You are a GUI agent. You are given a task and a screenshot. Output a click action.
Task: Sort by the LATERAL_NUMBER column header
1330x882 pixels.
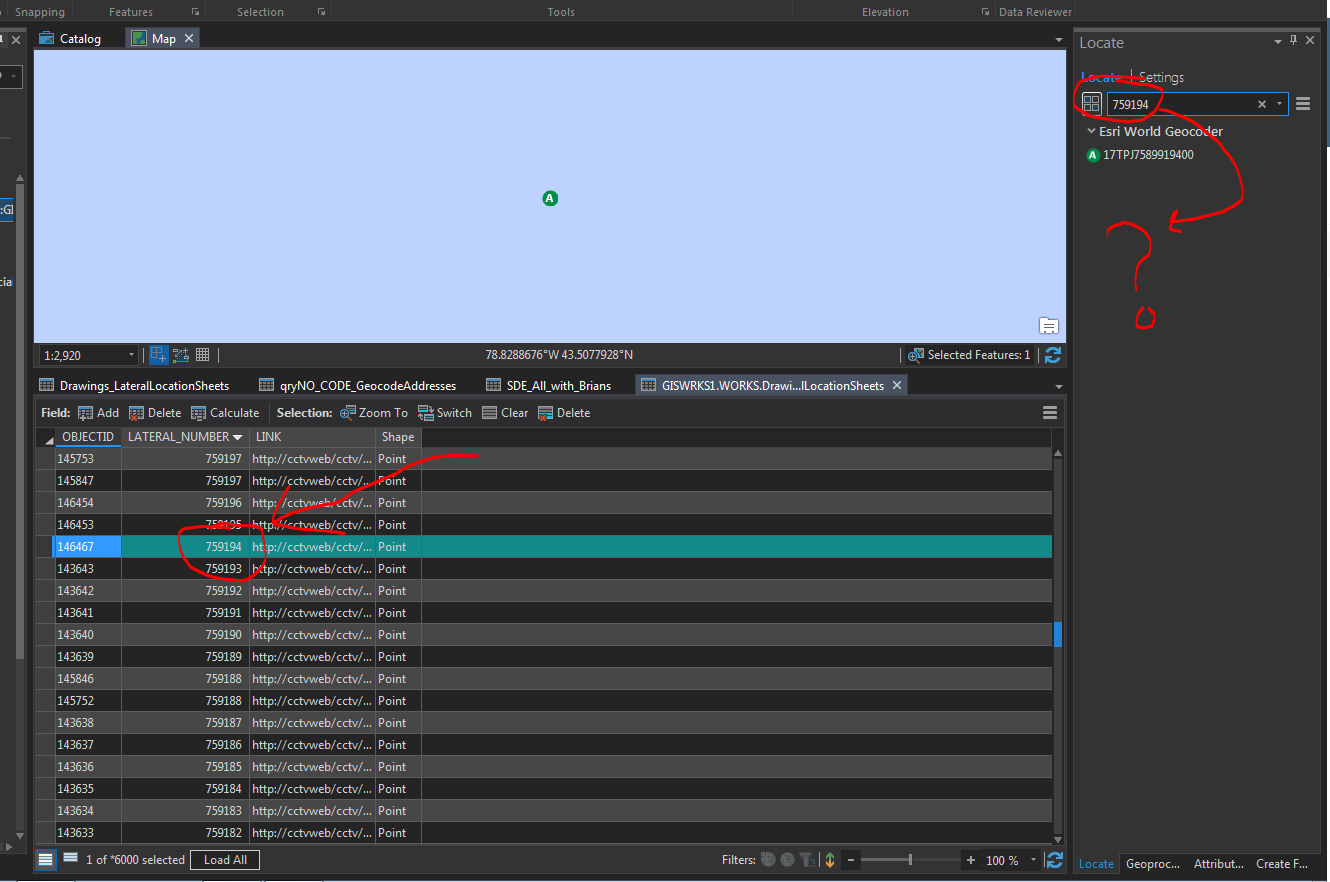185,437
